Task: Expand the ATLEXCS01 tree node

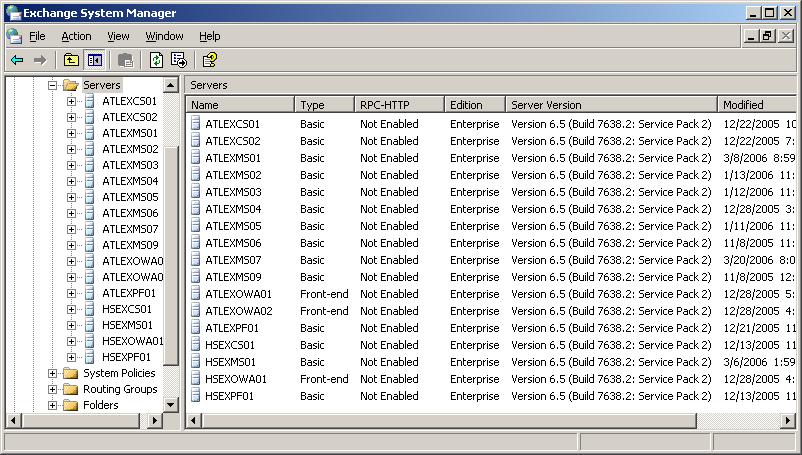Action: pos(71,101)
